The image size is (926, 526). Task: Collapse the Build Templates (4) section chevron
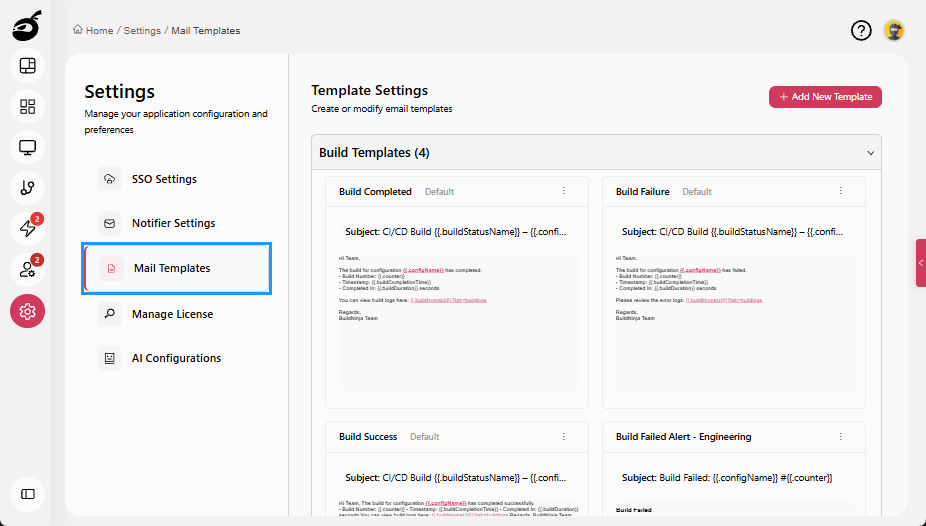[x=870, y=153]
